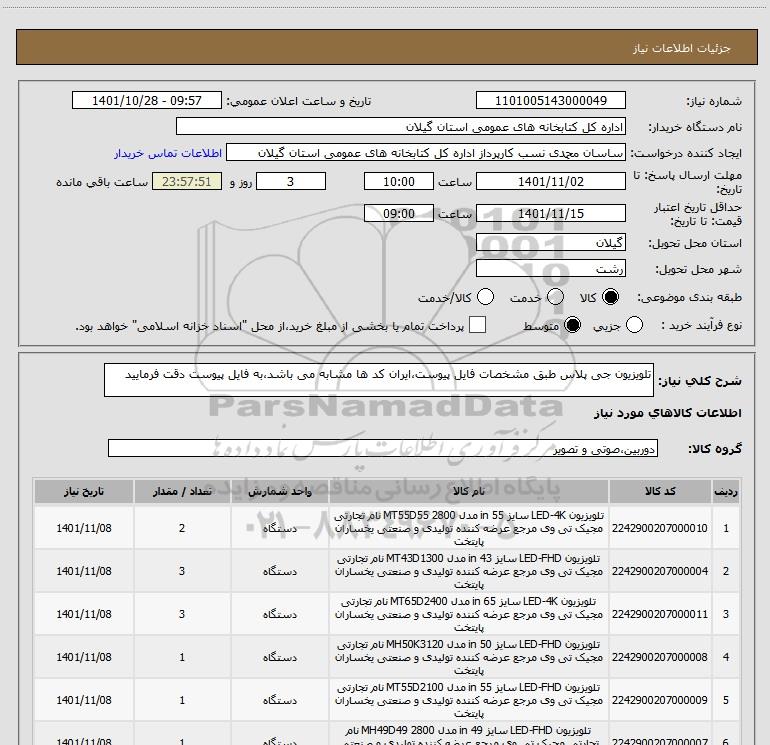Click the response deadline date 1401/11/02
The height and width of the screenshot is (745, 770).
(550, 181)
